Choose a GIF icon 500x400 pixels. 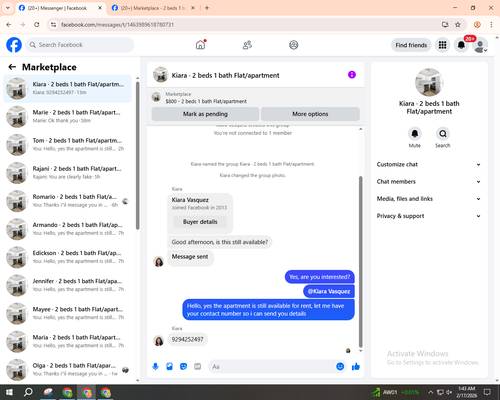198,367
